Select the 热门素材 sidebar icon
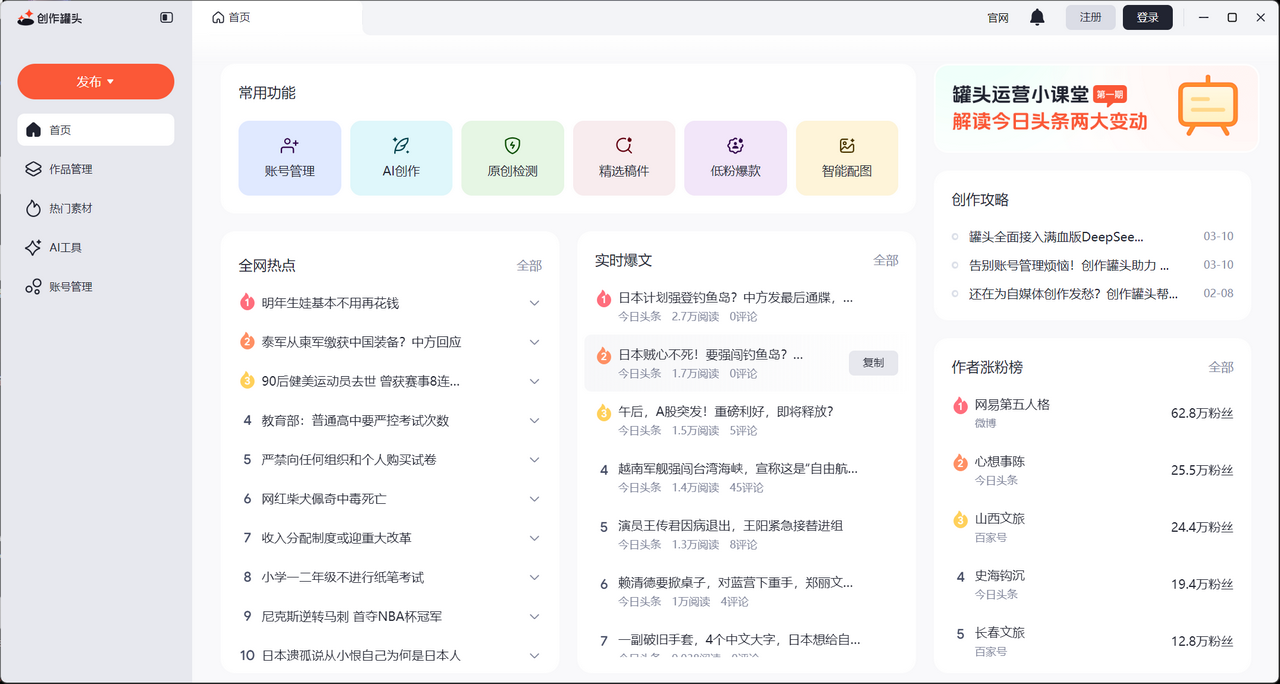The width and height of the screenshot is (1280, 684). [60, 208]
